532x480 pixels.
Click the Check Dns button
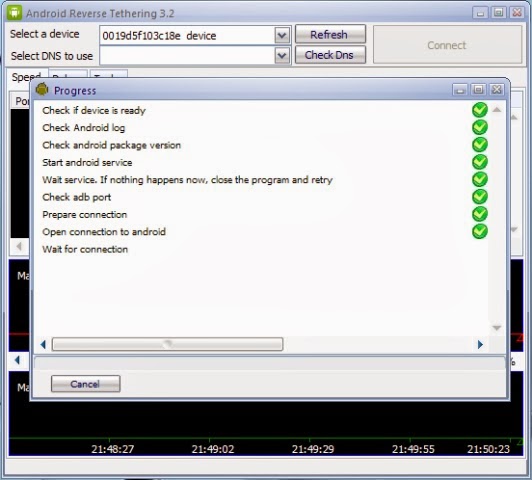[330, 55]
